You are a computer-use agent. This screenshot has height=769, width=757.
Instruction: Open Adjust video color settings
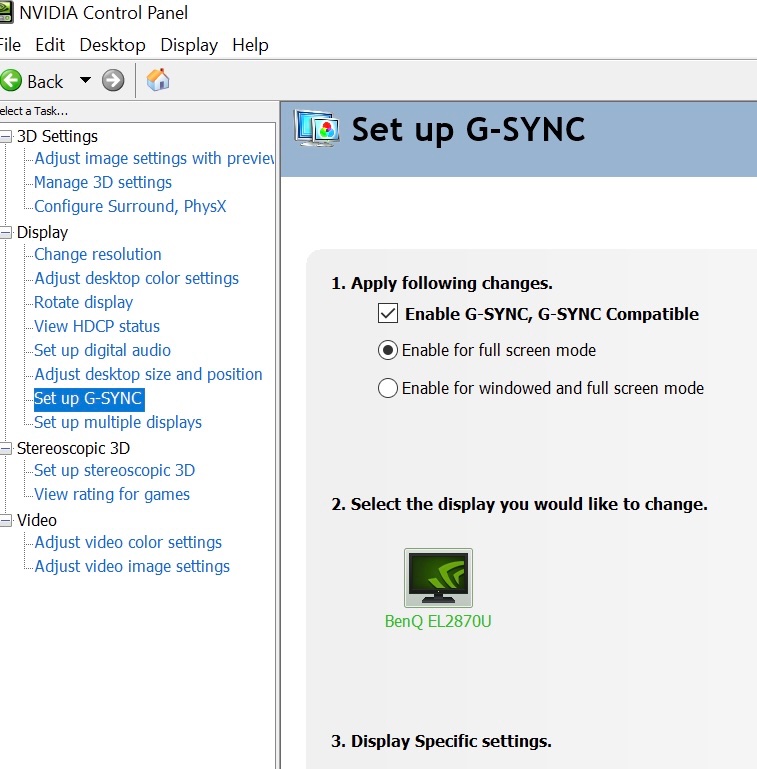click(128, 543)
